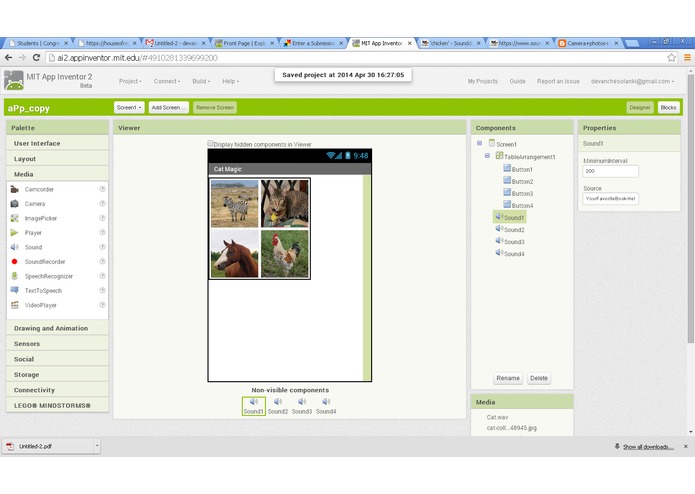Select the Camcorder component in Media palette

pyautogui.click(x=39, y=189)
